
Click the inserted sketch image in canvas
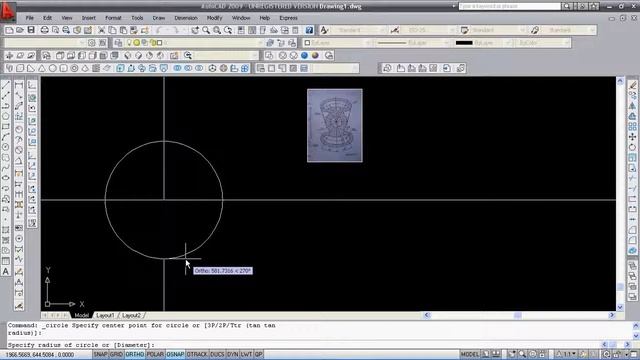[335, 125]
